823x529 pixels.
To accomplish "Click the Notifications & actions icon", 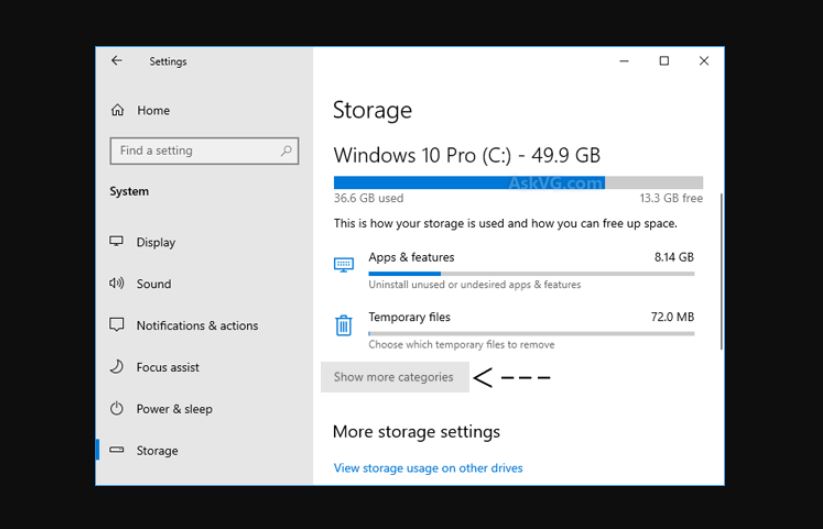I will [x=117, y=325].
